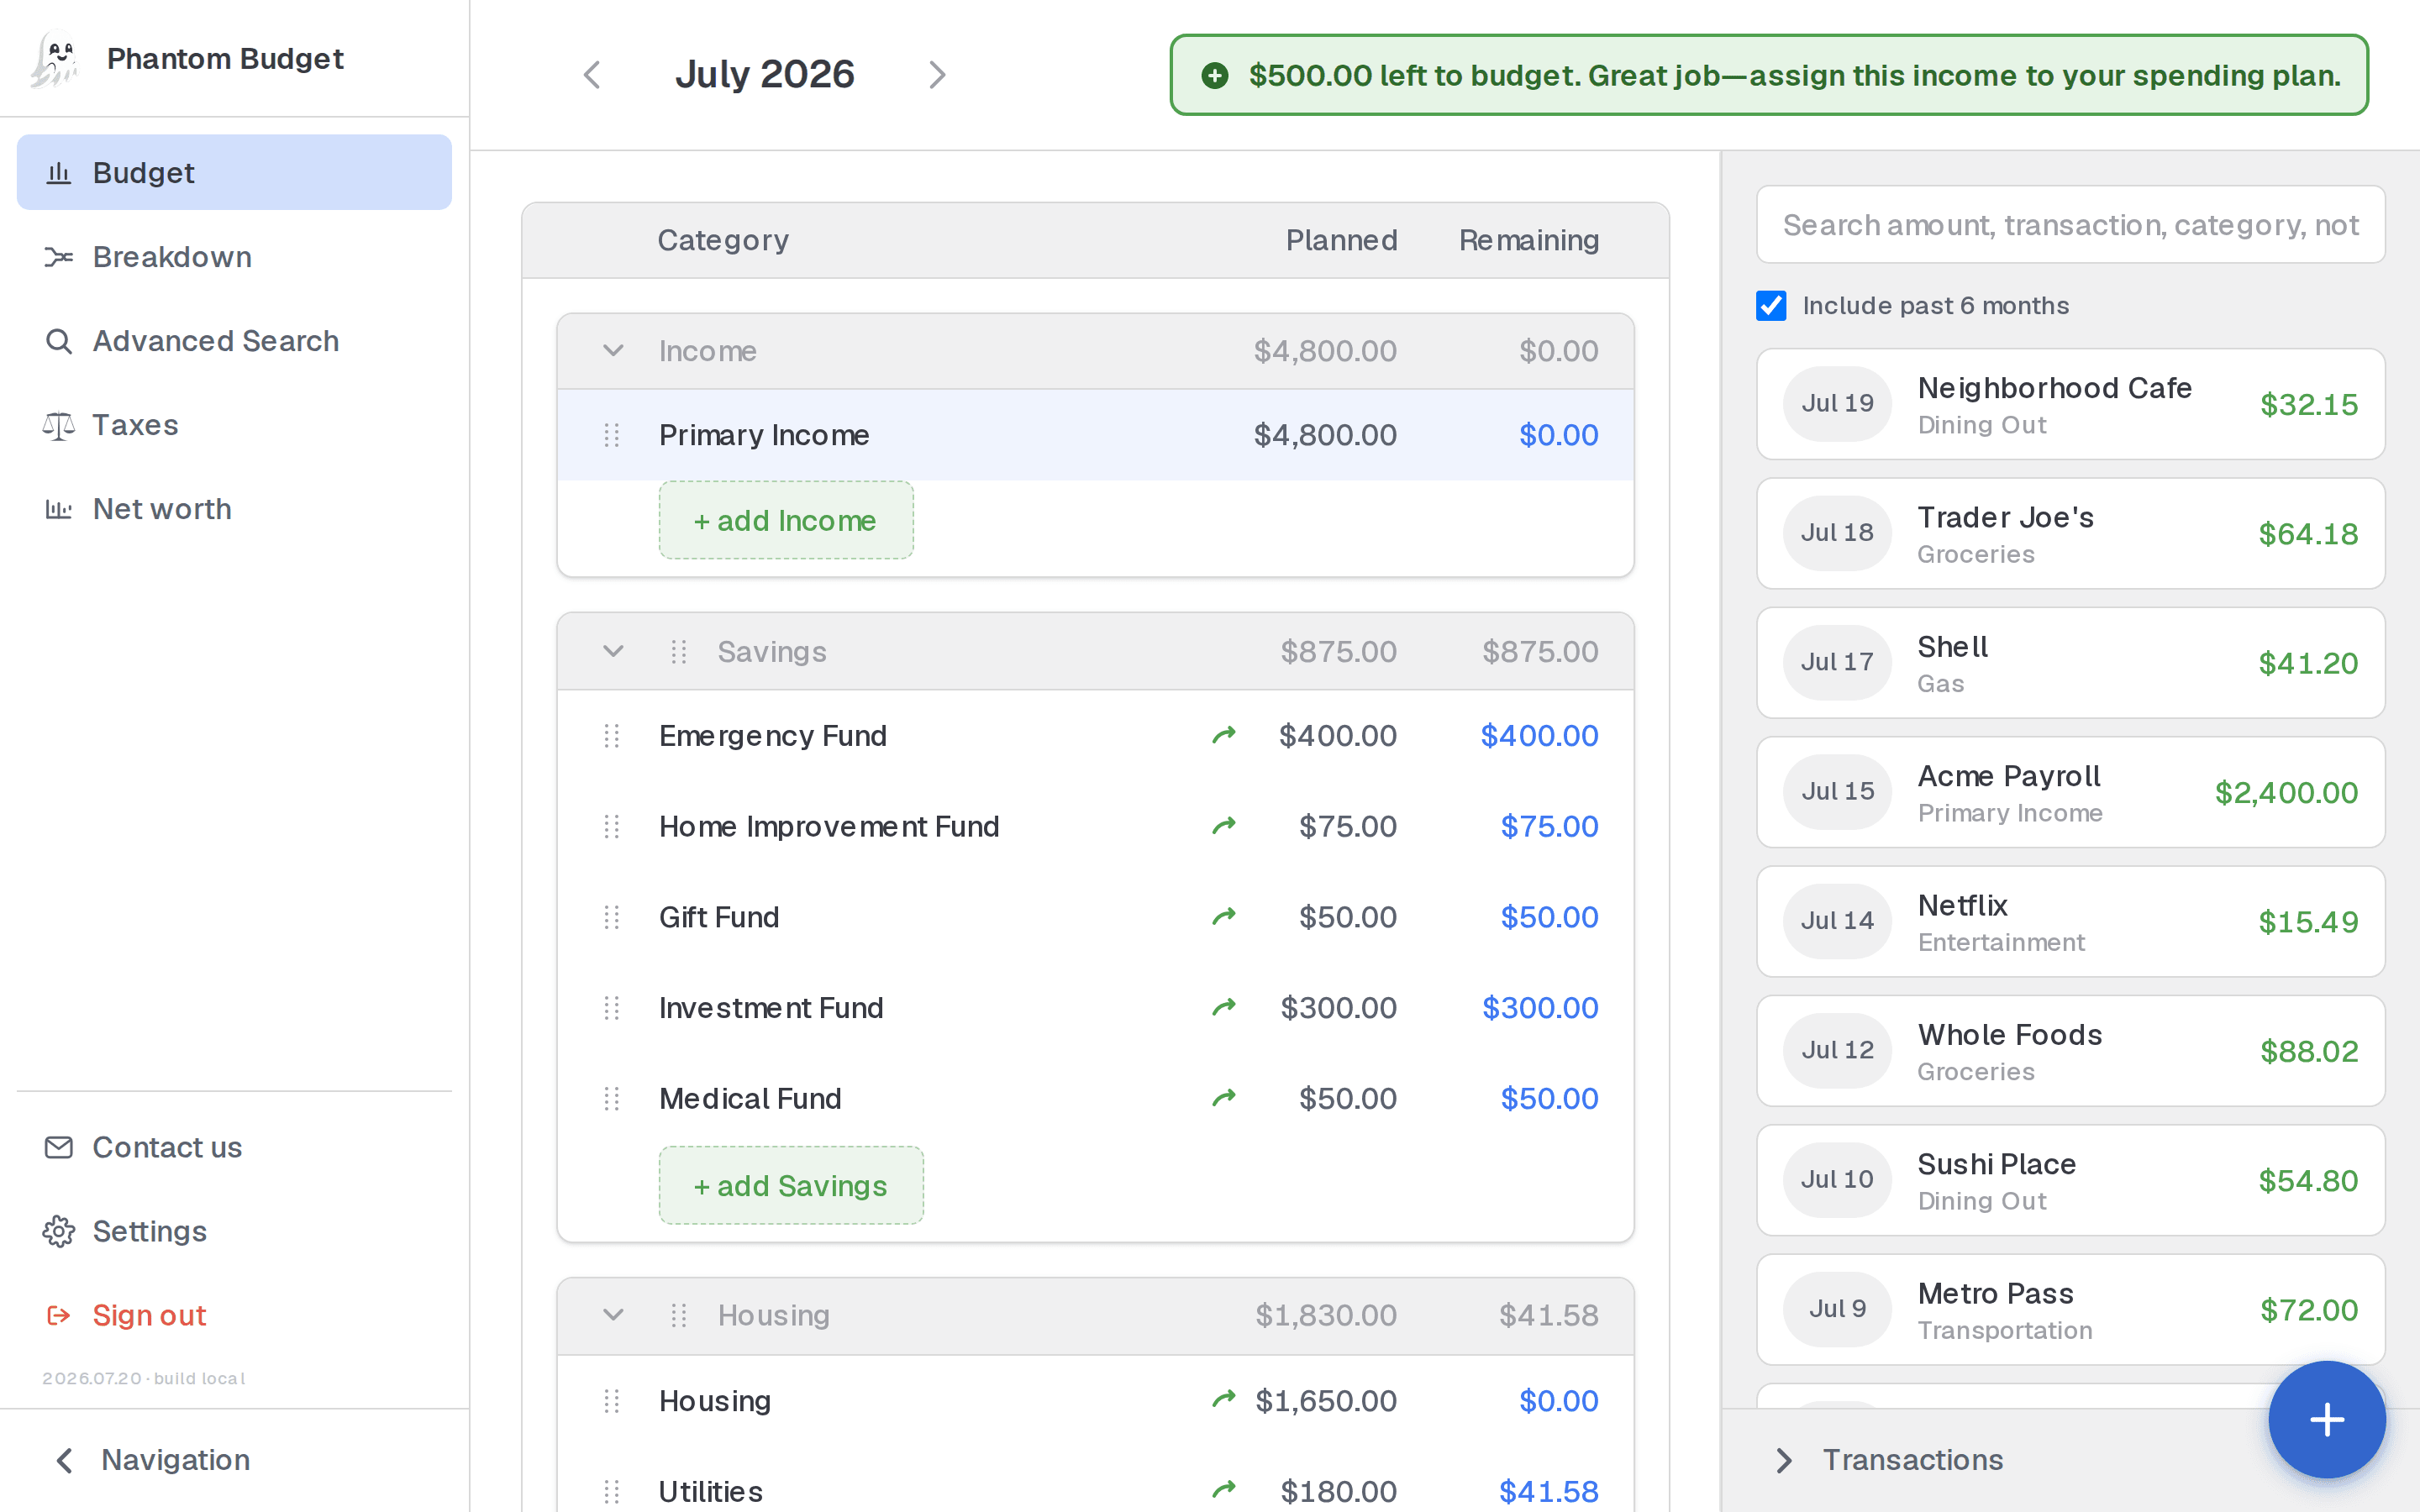Image resolution: width=2420 pixels, height=1512 pixels.
Task: Collapse the Income group
Action: (613, 351)
